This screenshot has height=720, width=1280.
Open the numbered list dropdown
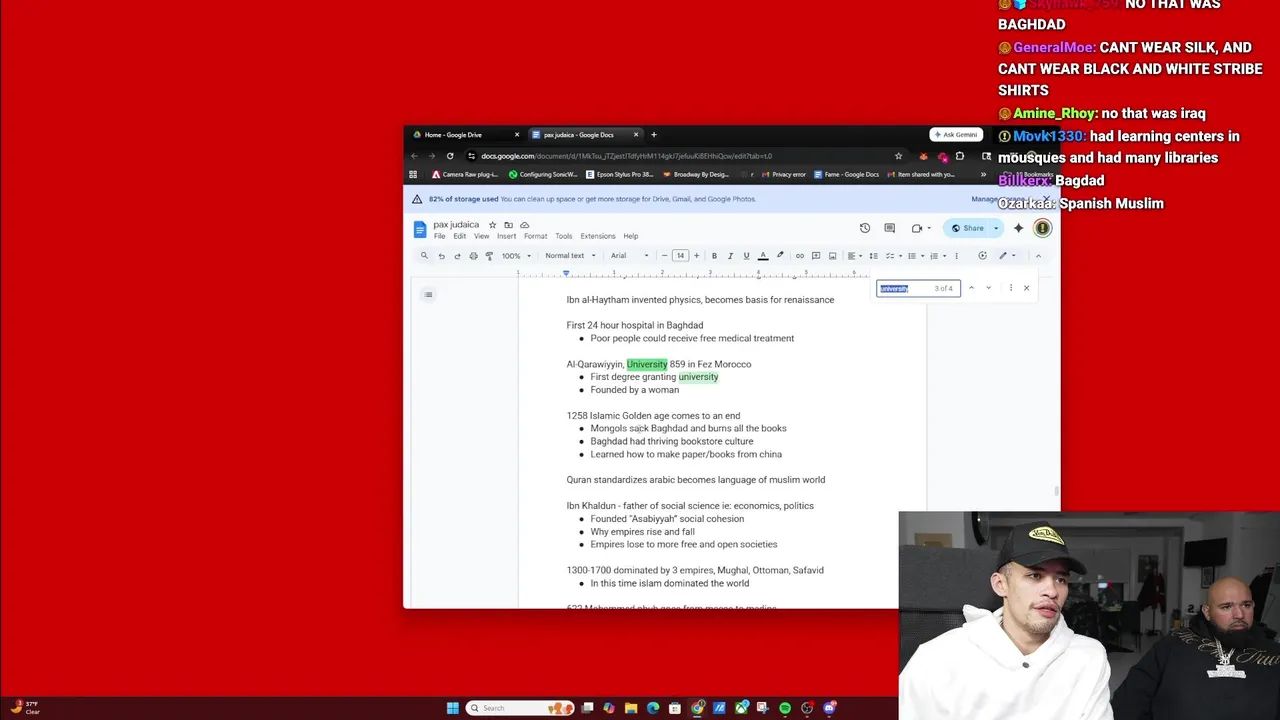pos(937,256)
